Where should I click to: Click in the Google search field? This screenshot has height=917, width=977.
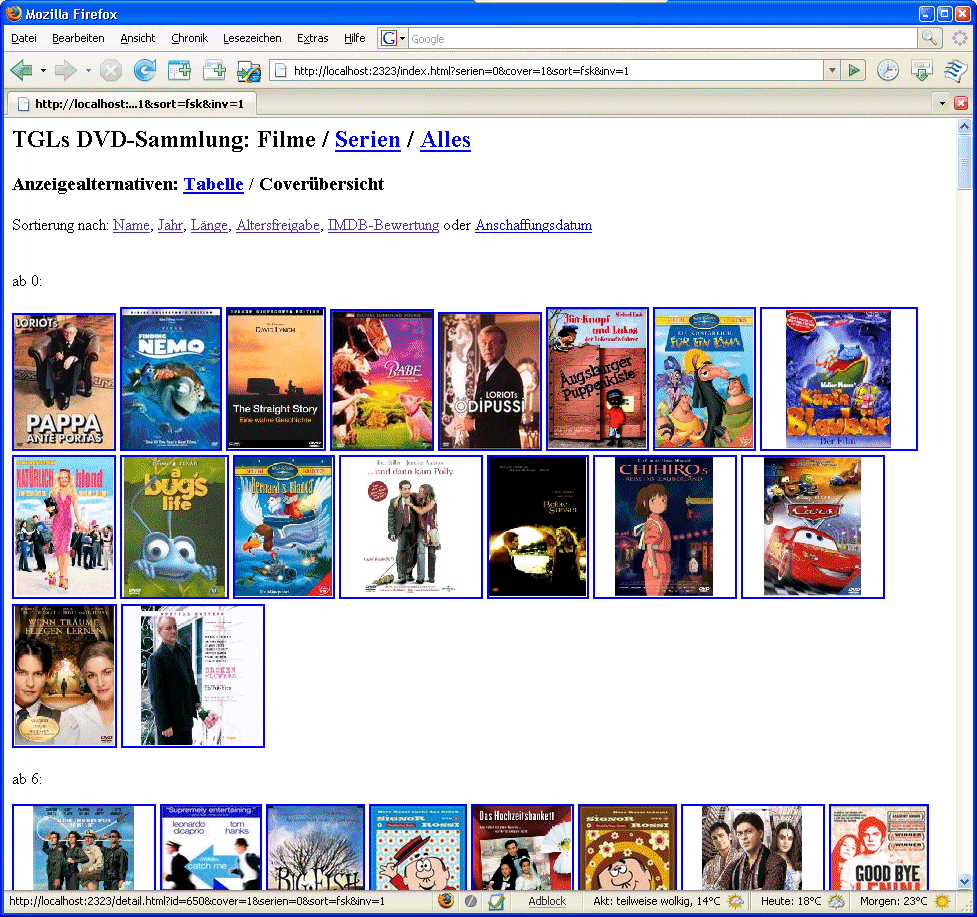coord(662,39)
